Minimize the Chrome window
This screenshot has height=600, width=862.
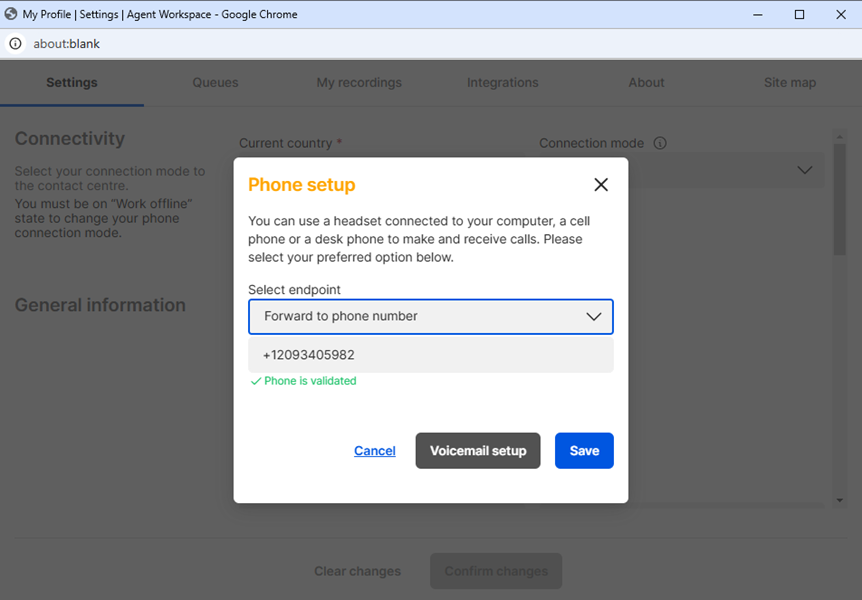click(758, 14)
